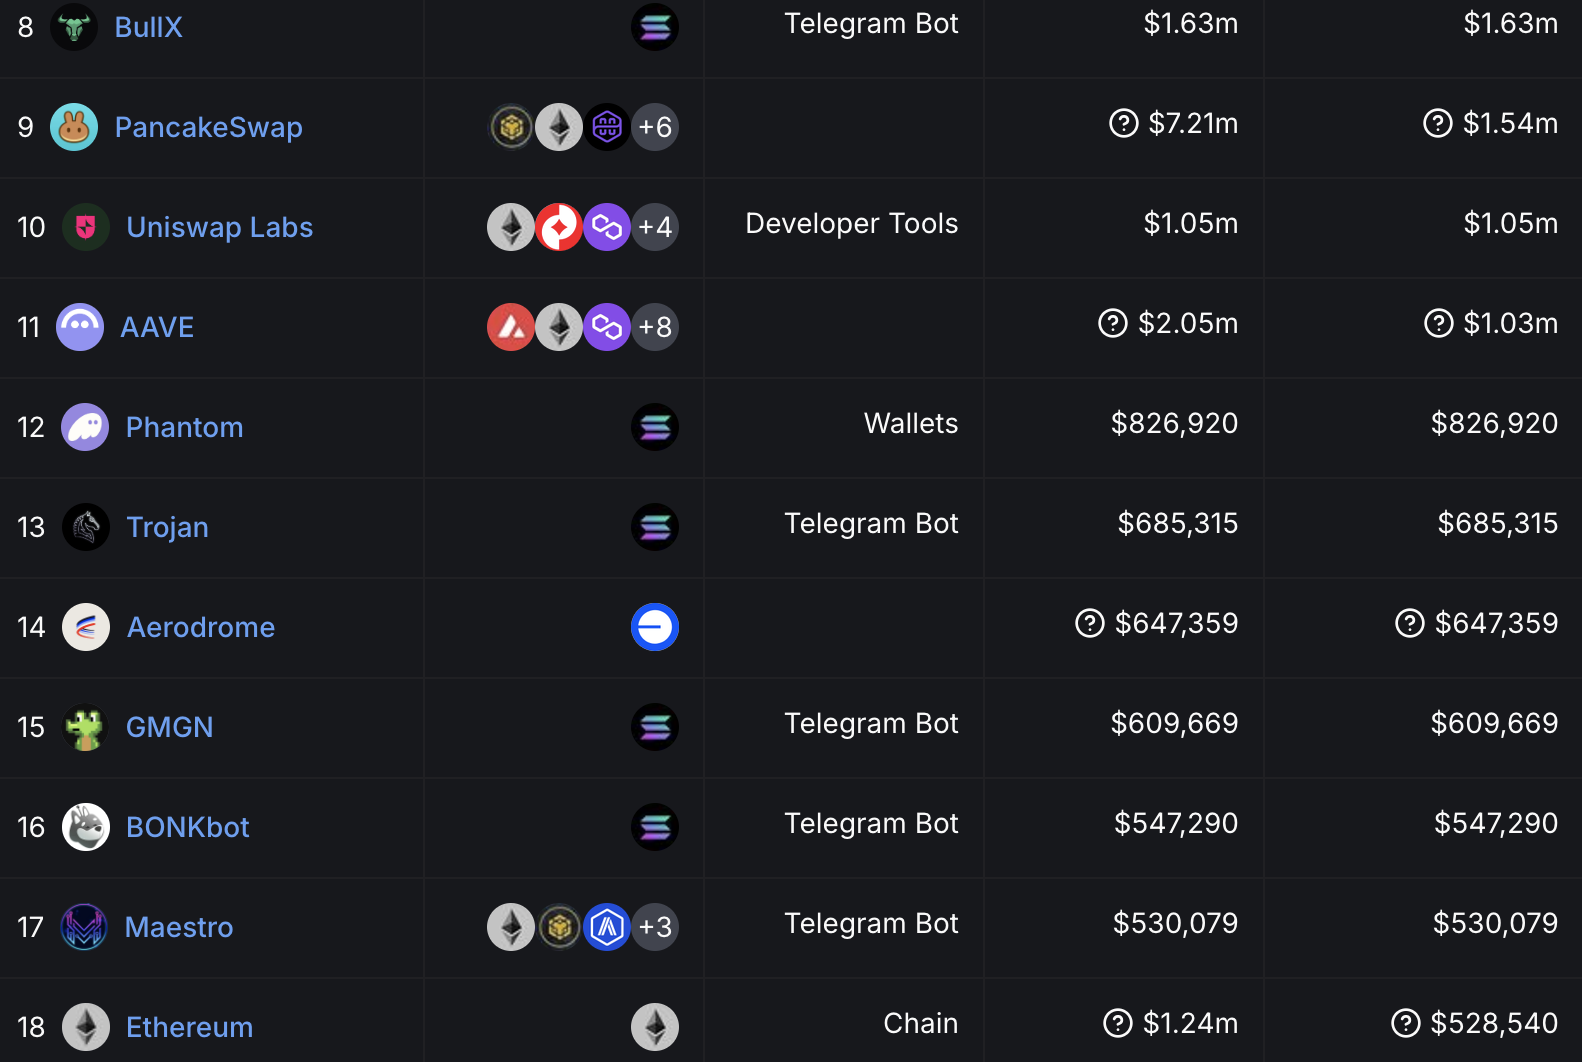
Task: Click the Base chain icon for Aerodrome
Action: coord(655,627)
